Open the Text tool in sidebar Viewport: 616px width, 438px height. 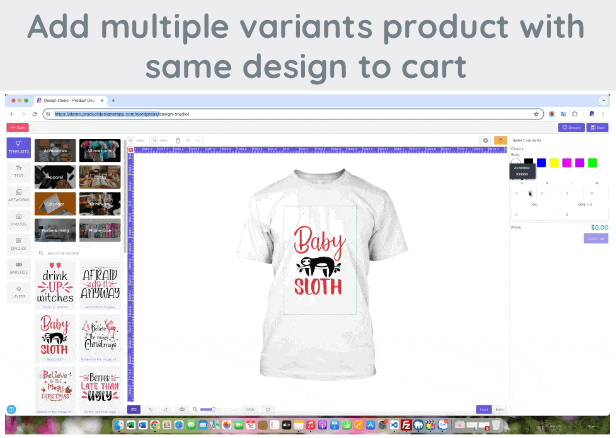tap(18, 173)
